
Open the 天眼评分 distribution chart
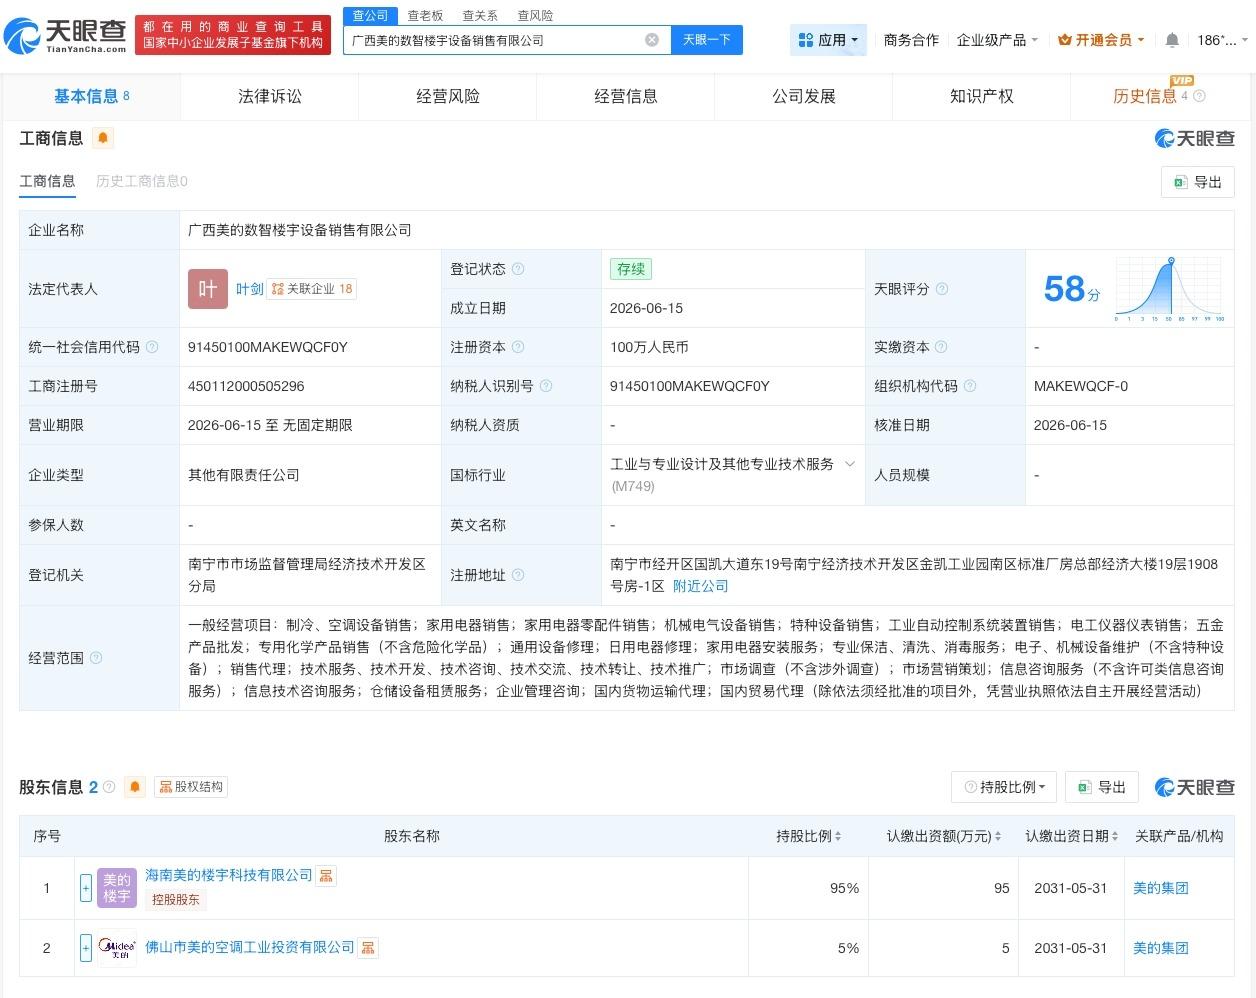[x=1170, y=289]
